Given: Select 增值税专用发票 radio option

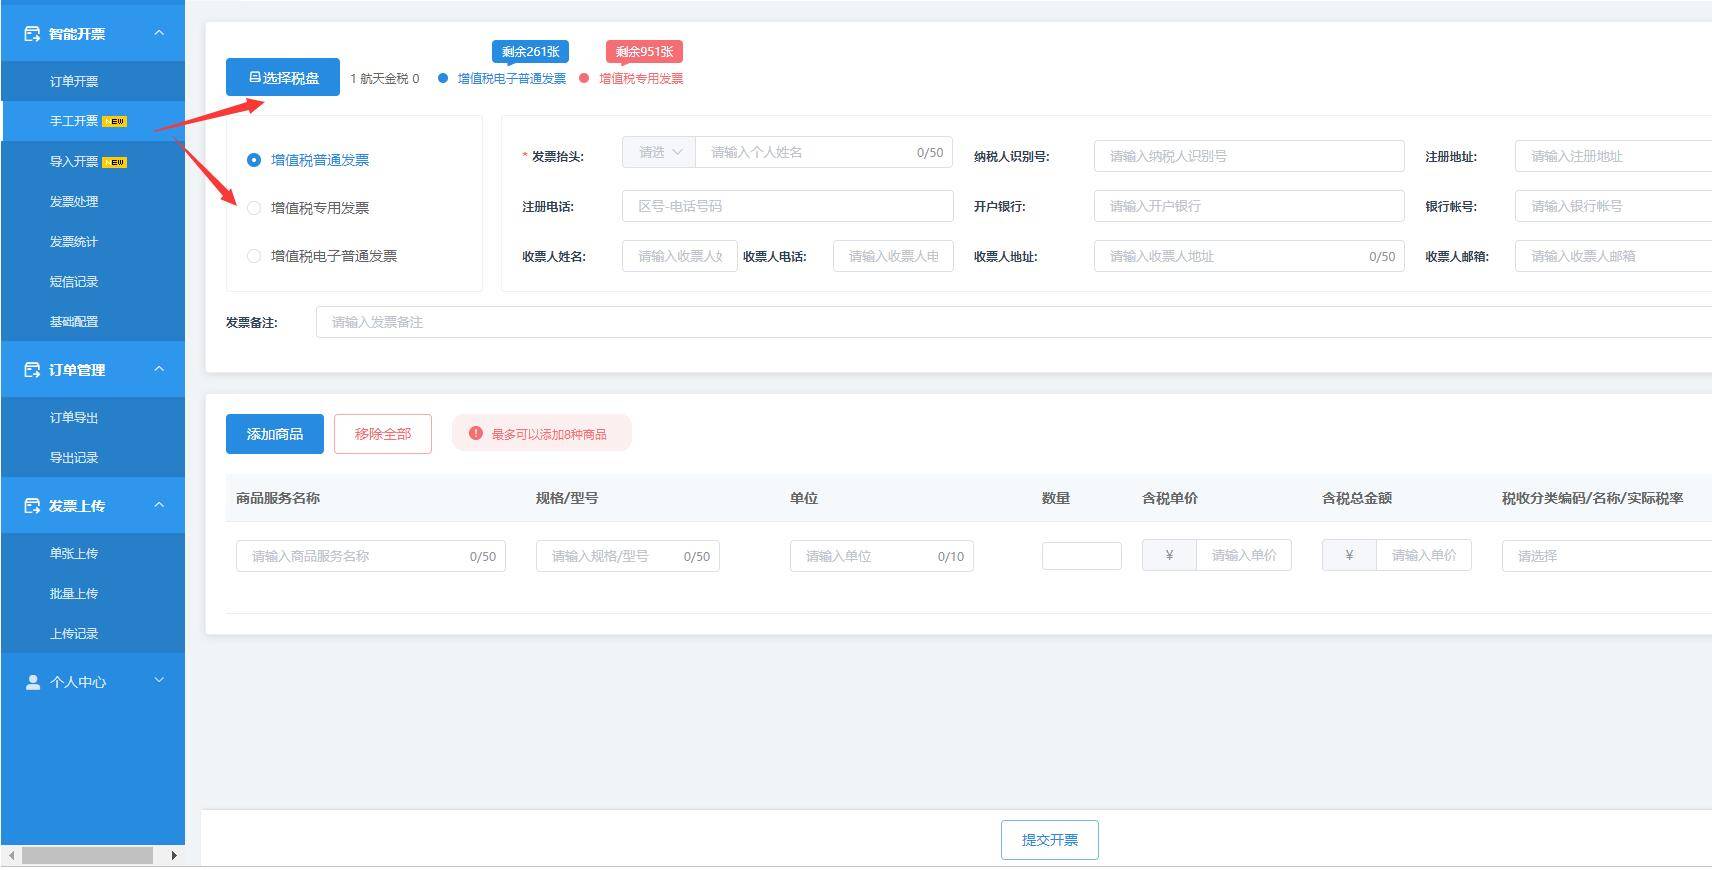Looking at the screenshot, I should [x=254, y=208].
